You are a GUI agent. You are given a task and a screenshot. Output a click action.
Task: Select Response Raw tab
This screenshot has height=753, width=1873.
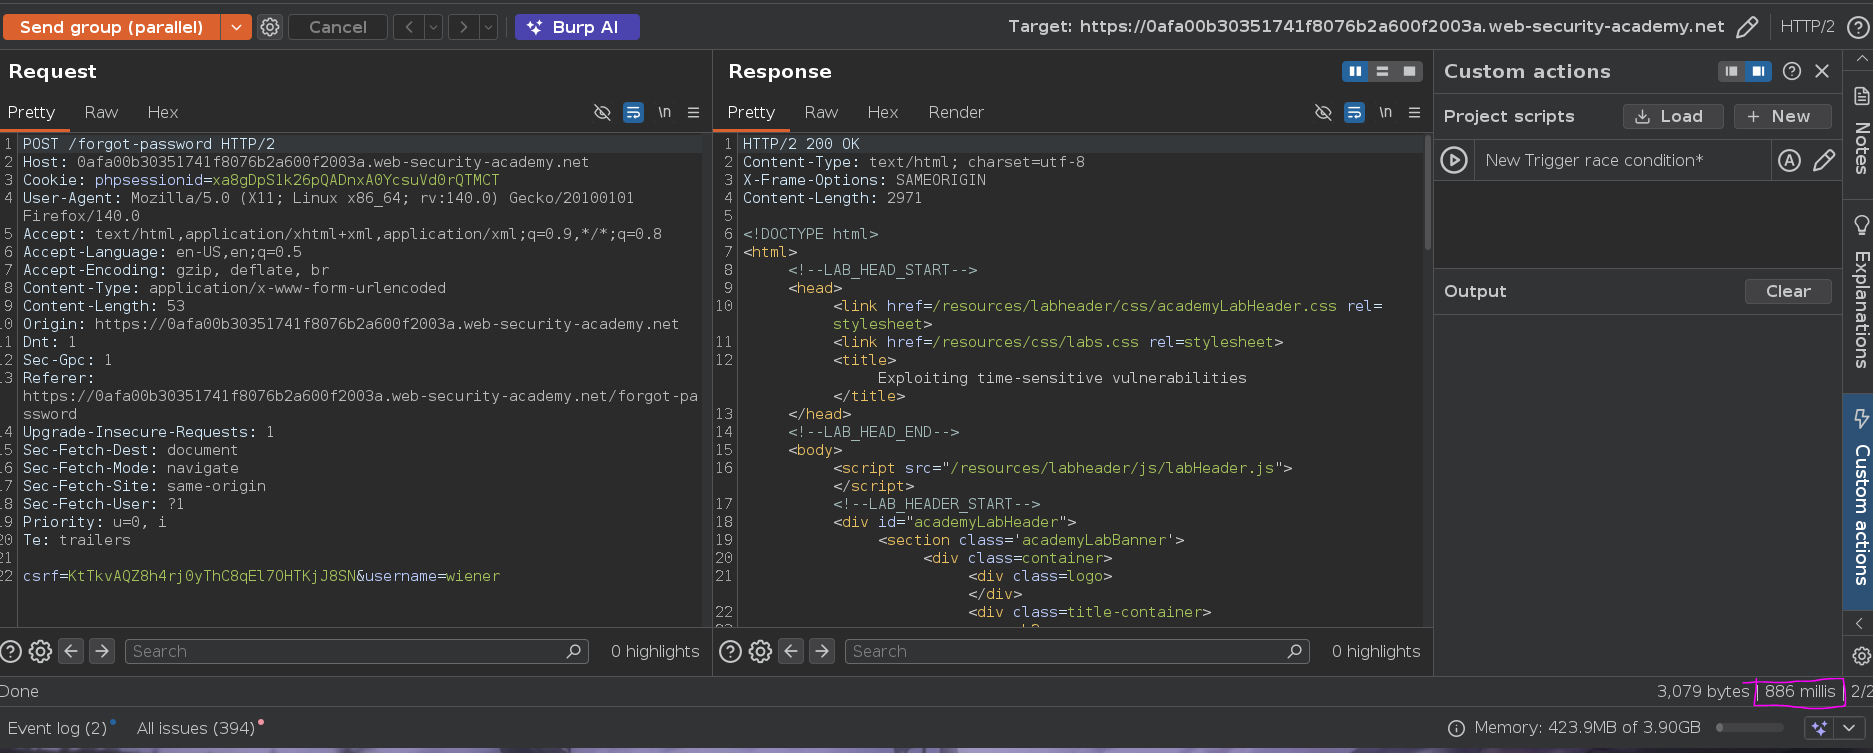pyautogui.click(x=821, y=112)
